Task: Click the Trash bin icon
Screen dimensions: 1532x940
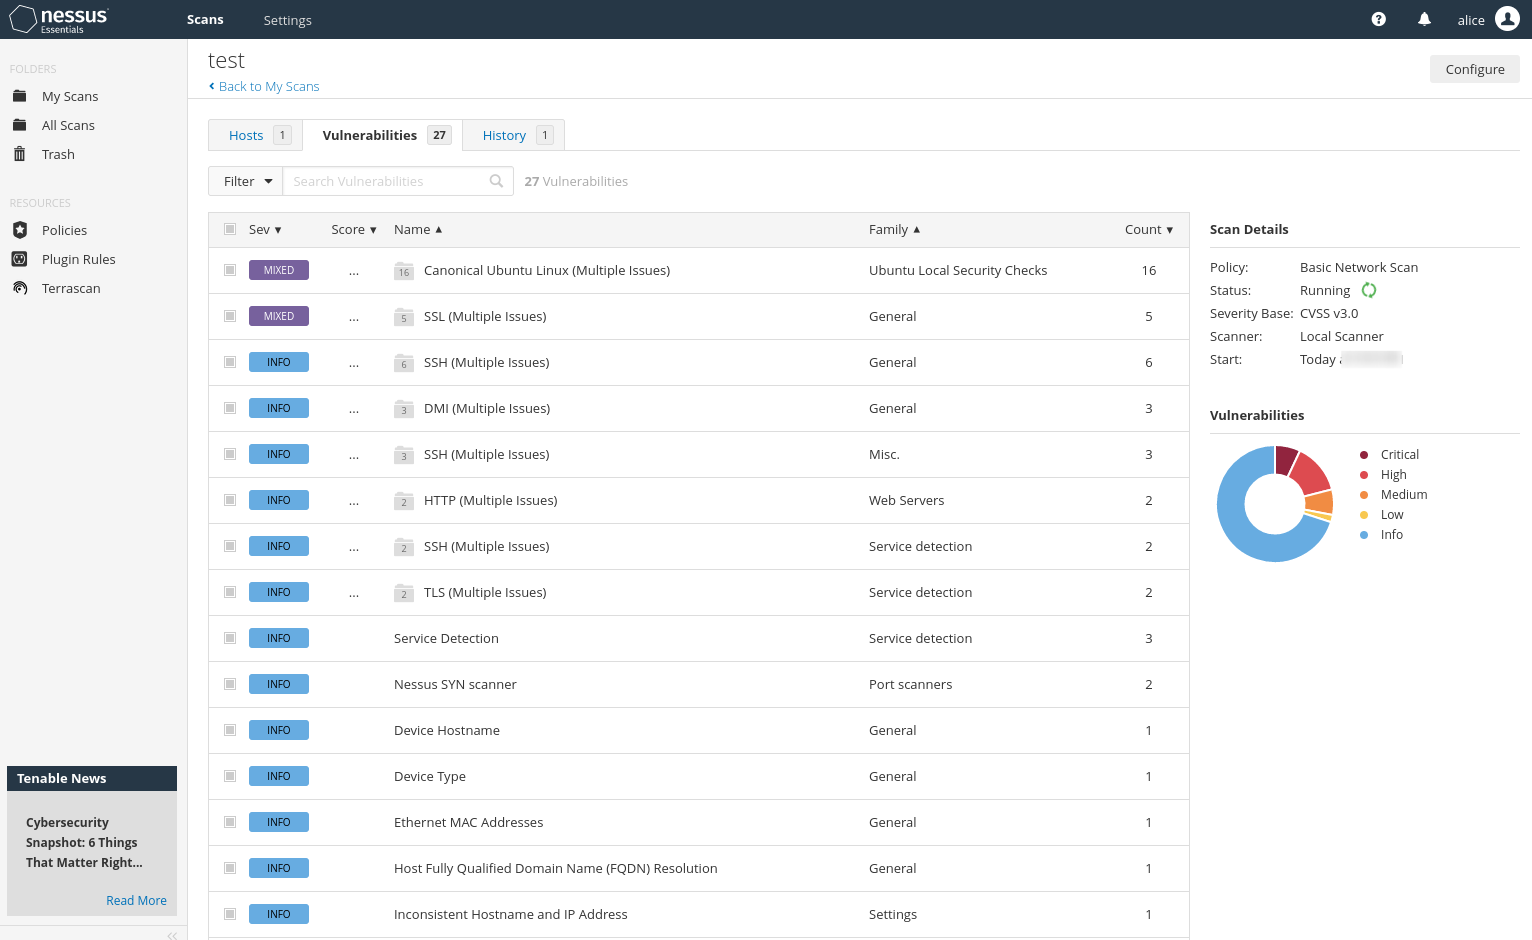Action: click(19, 154)
